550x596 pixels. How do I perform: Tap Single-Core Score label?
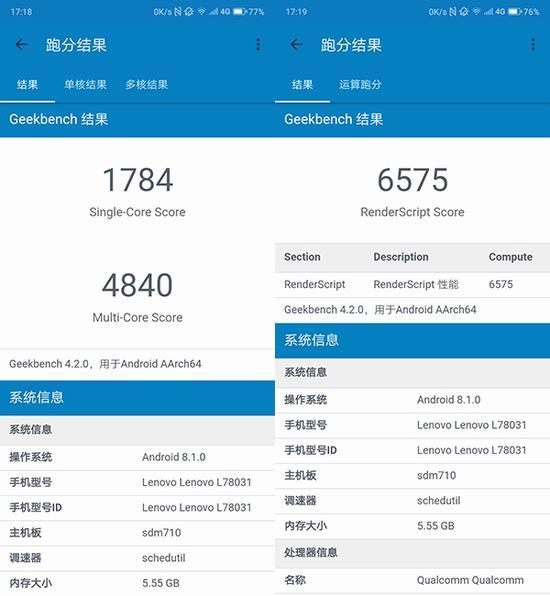pos(138,212)
